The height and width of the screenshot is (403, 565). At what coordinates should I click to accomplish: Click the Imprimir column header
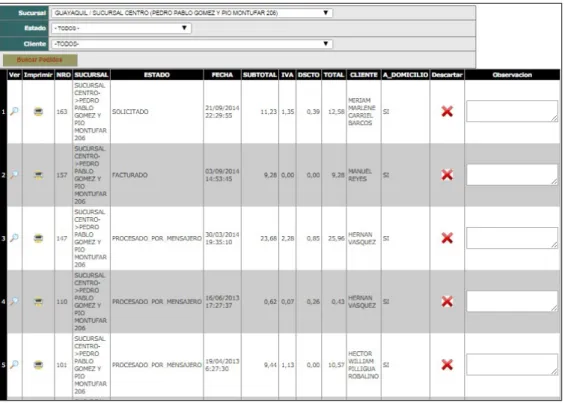pyautogui.click(x=38, y=75)
